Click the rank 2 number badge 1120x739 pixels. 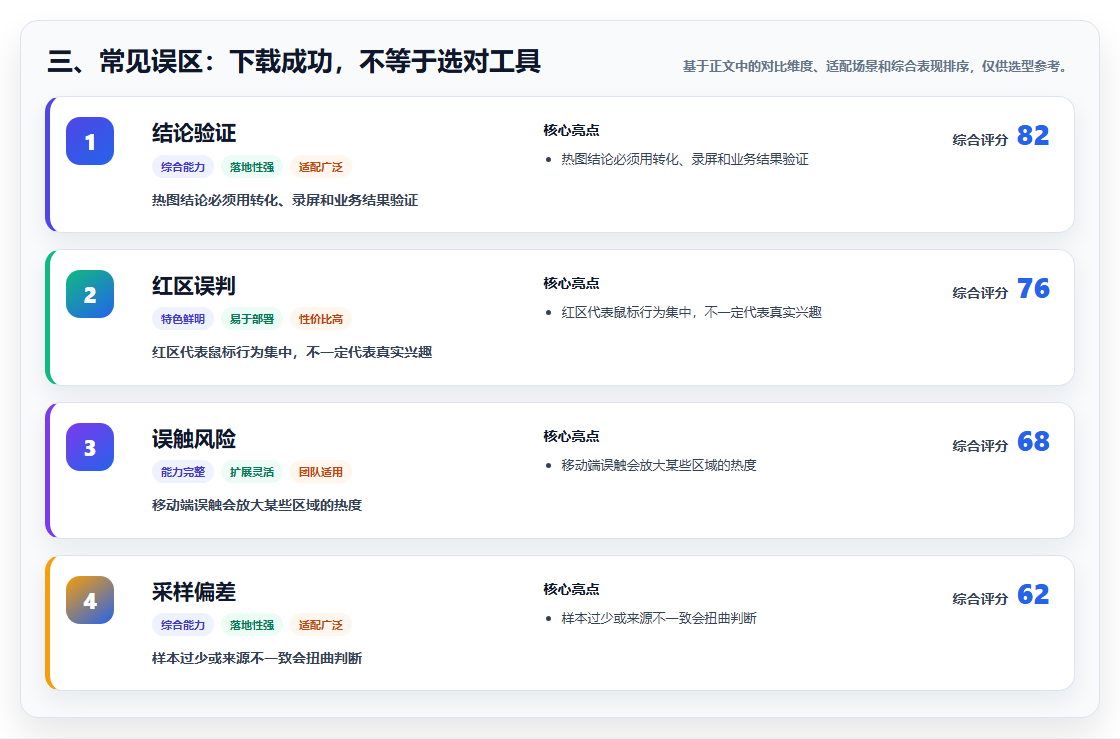pyautogui.click(x=90, y=294)
